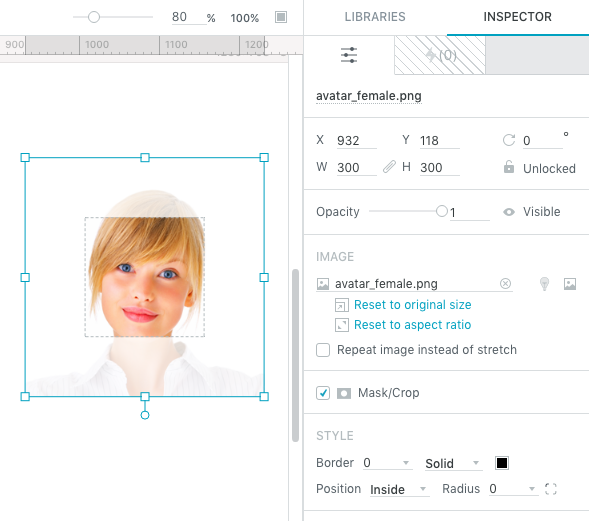Toggle the Visible eye icon

509,212
